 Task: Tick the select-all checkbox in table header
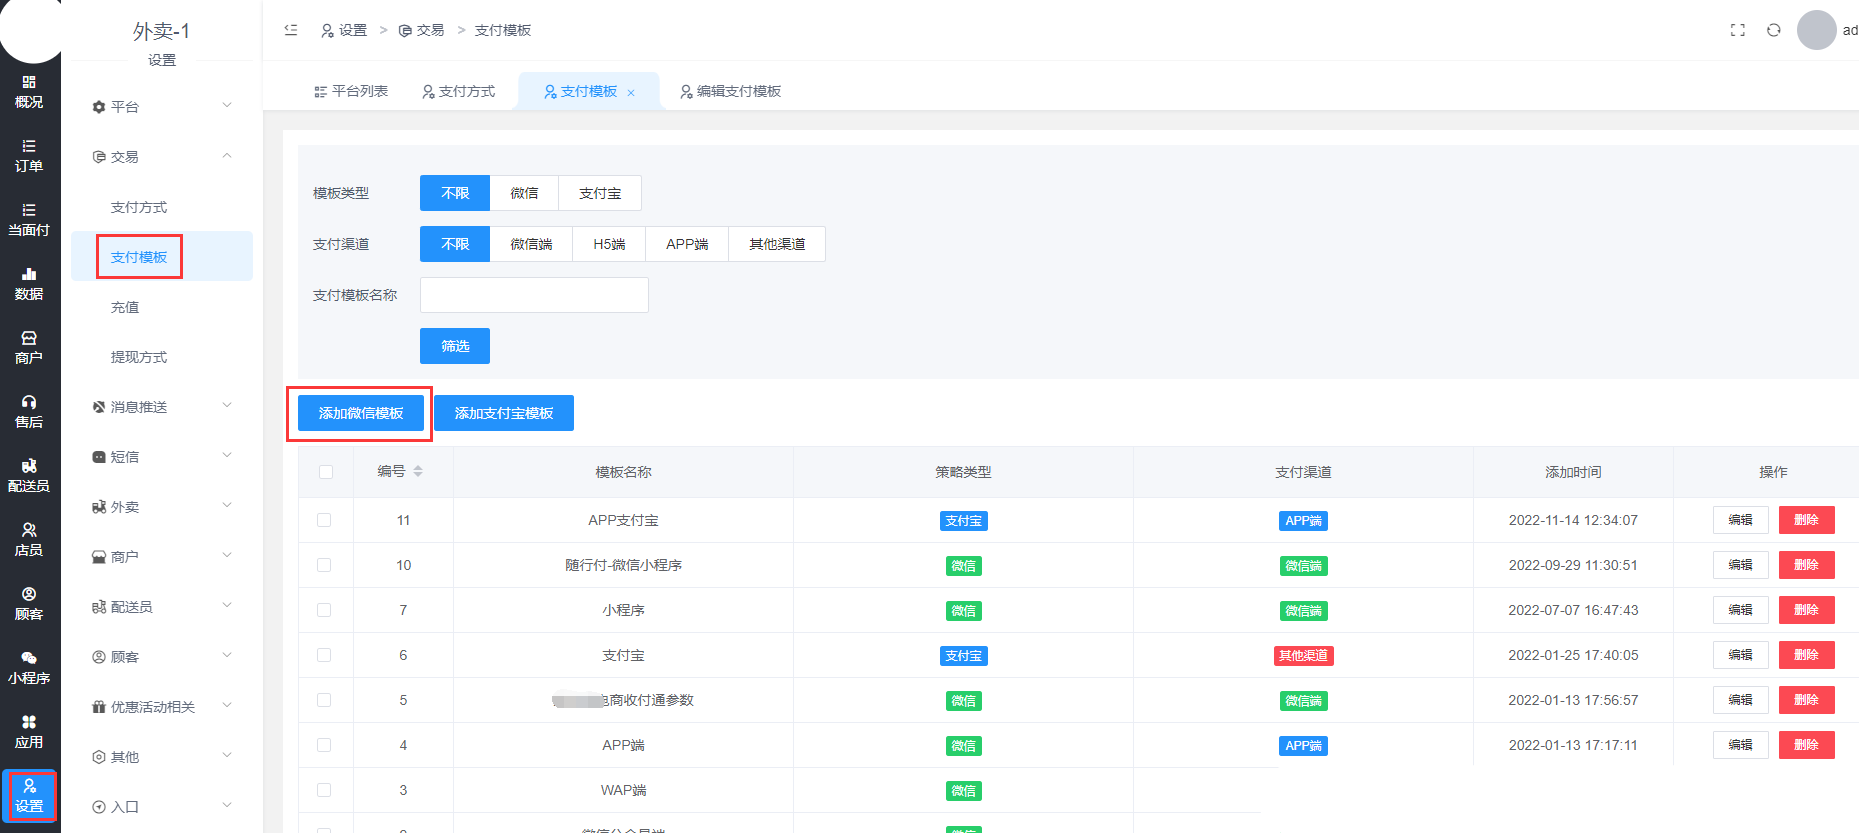tap(326, 472)
